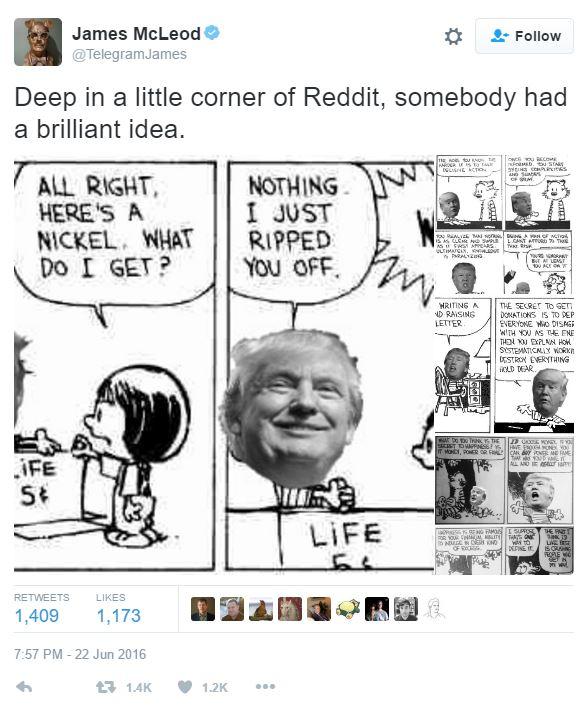The image size is (588, 710).
Task: Open the 7:57 PM - 22 Jun 2016 timestamp
Action: coord(80,654)
